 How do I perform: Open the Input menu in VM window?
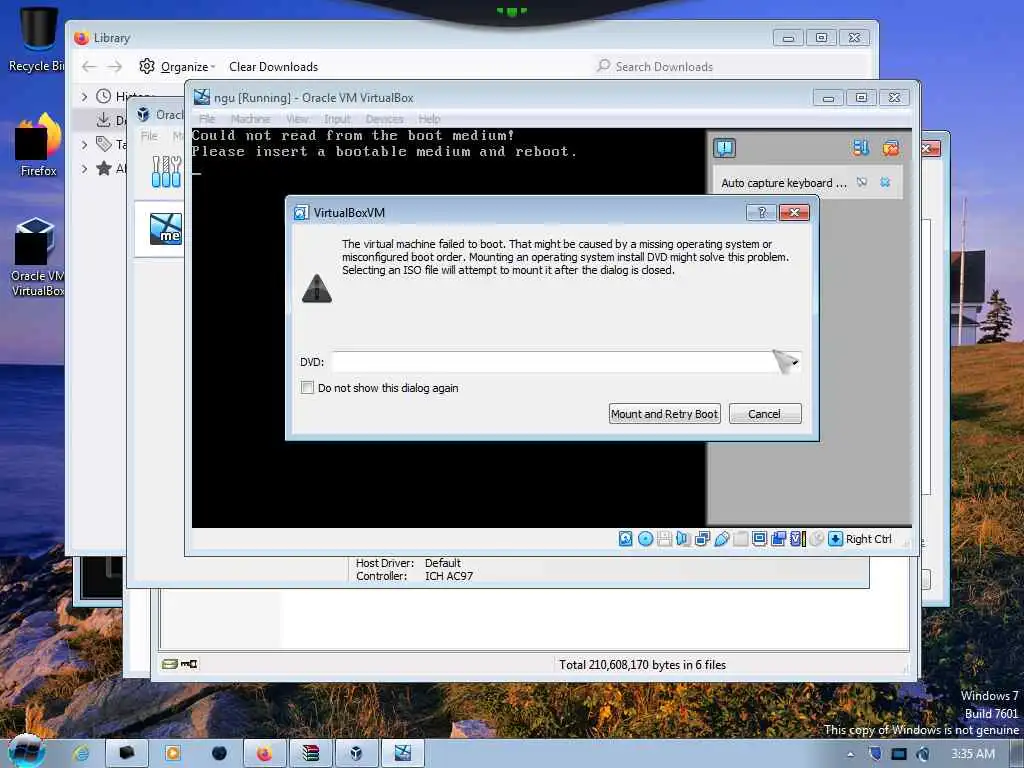pyautogui.click(x=337, y=119)
